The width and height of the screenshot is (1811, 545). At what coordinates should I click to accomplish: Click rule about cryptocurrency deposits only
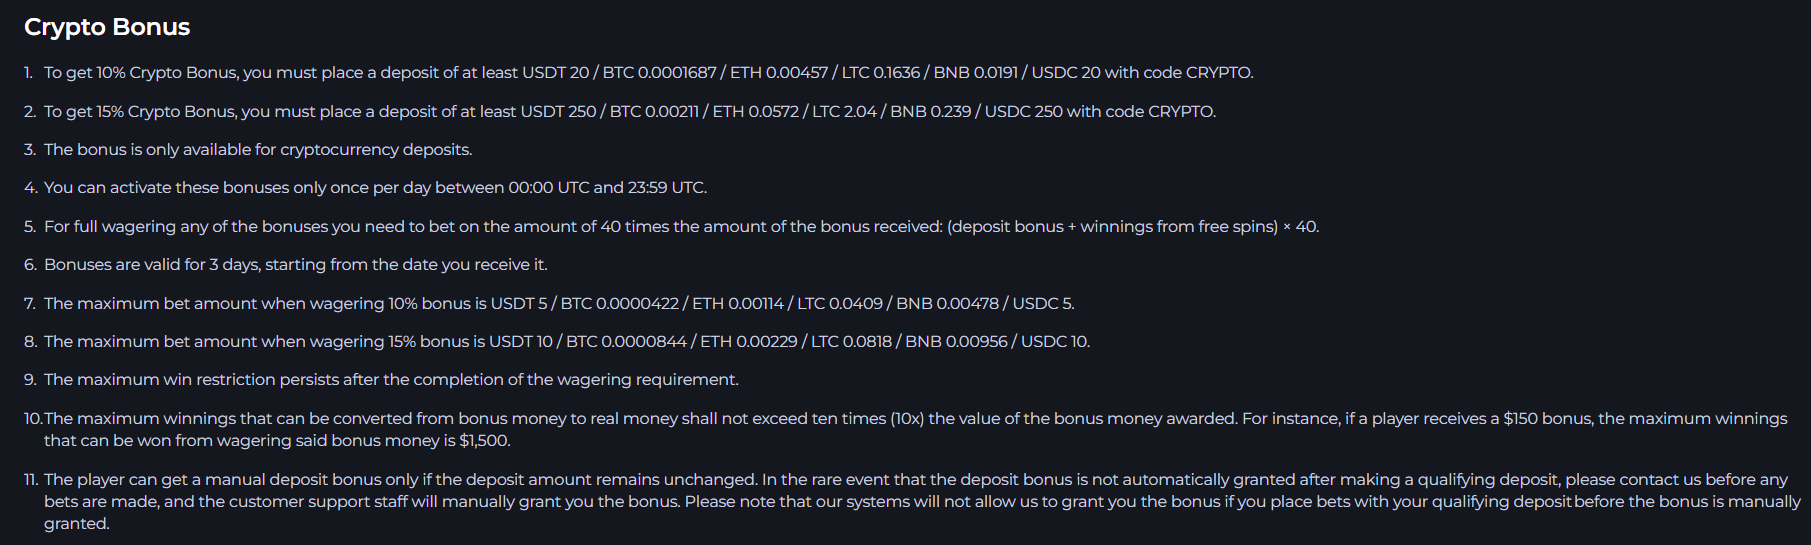(258, 150)
